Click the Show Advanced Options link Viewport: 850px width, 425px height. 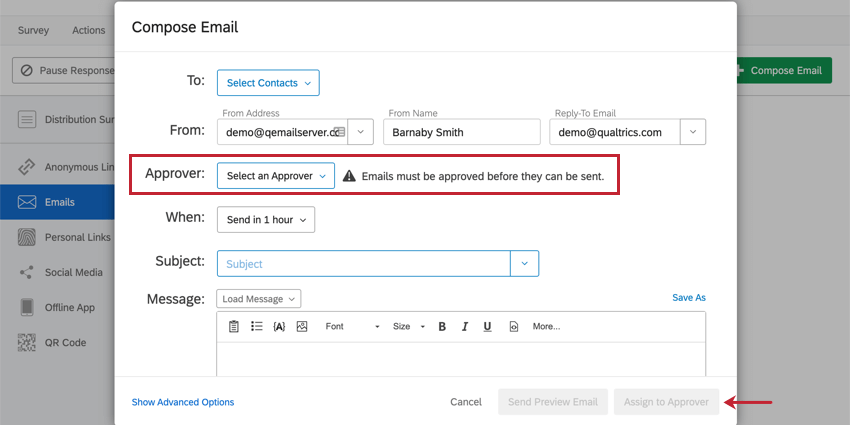tap(183, 402)
